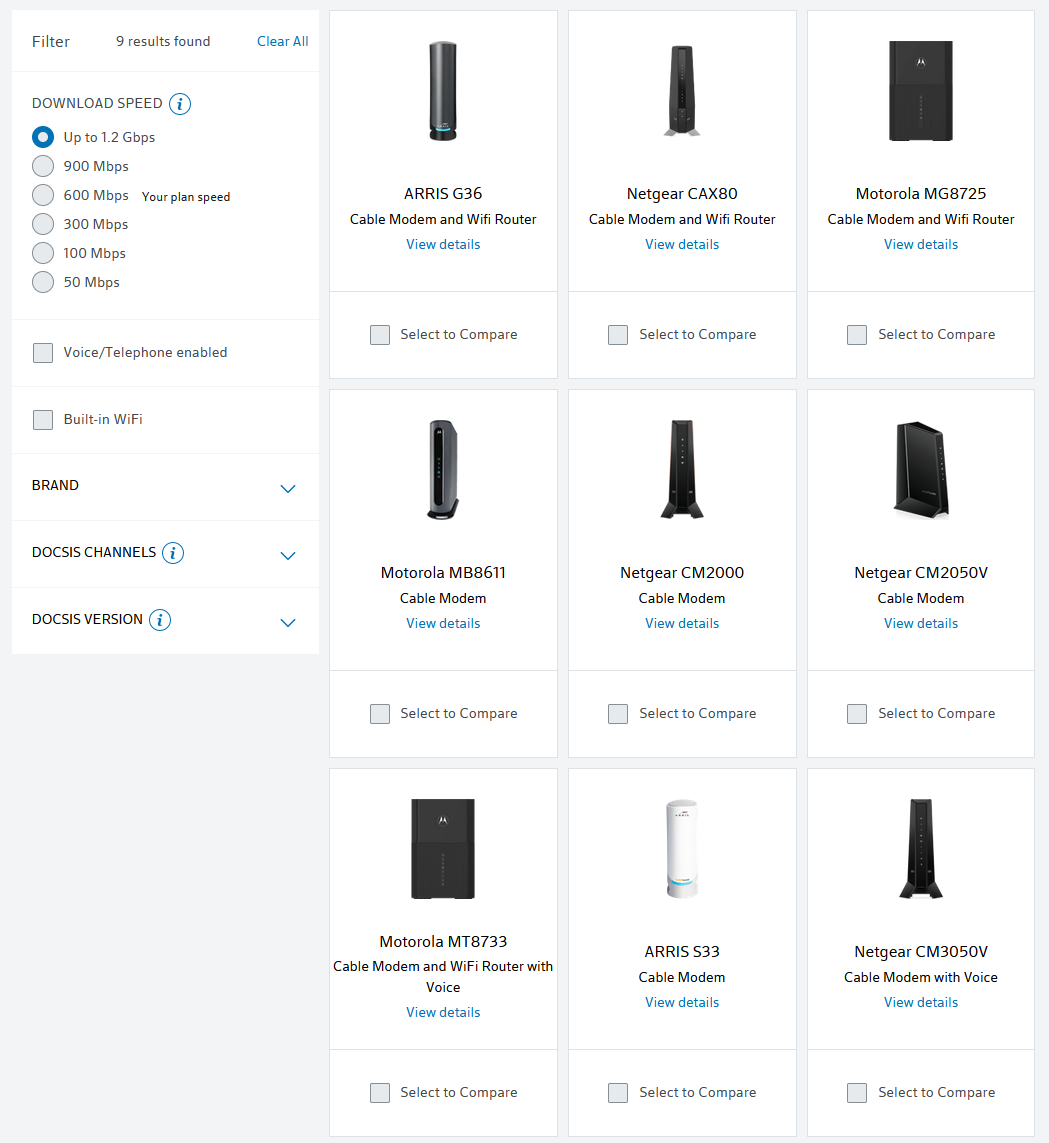Image resolution: width=1049 pixels, height=1143 pixels.
Task: Click the '9 results found' text
Action: pos(163,42)
